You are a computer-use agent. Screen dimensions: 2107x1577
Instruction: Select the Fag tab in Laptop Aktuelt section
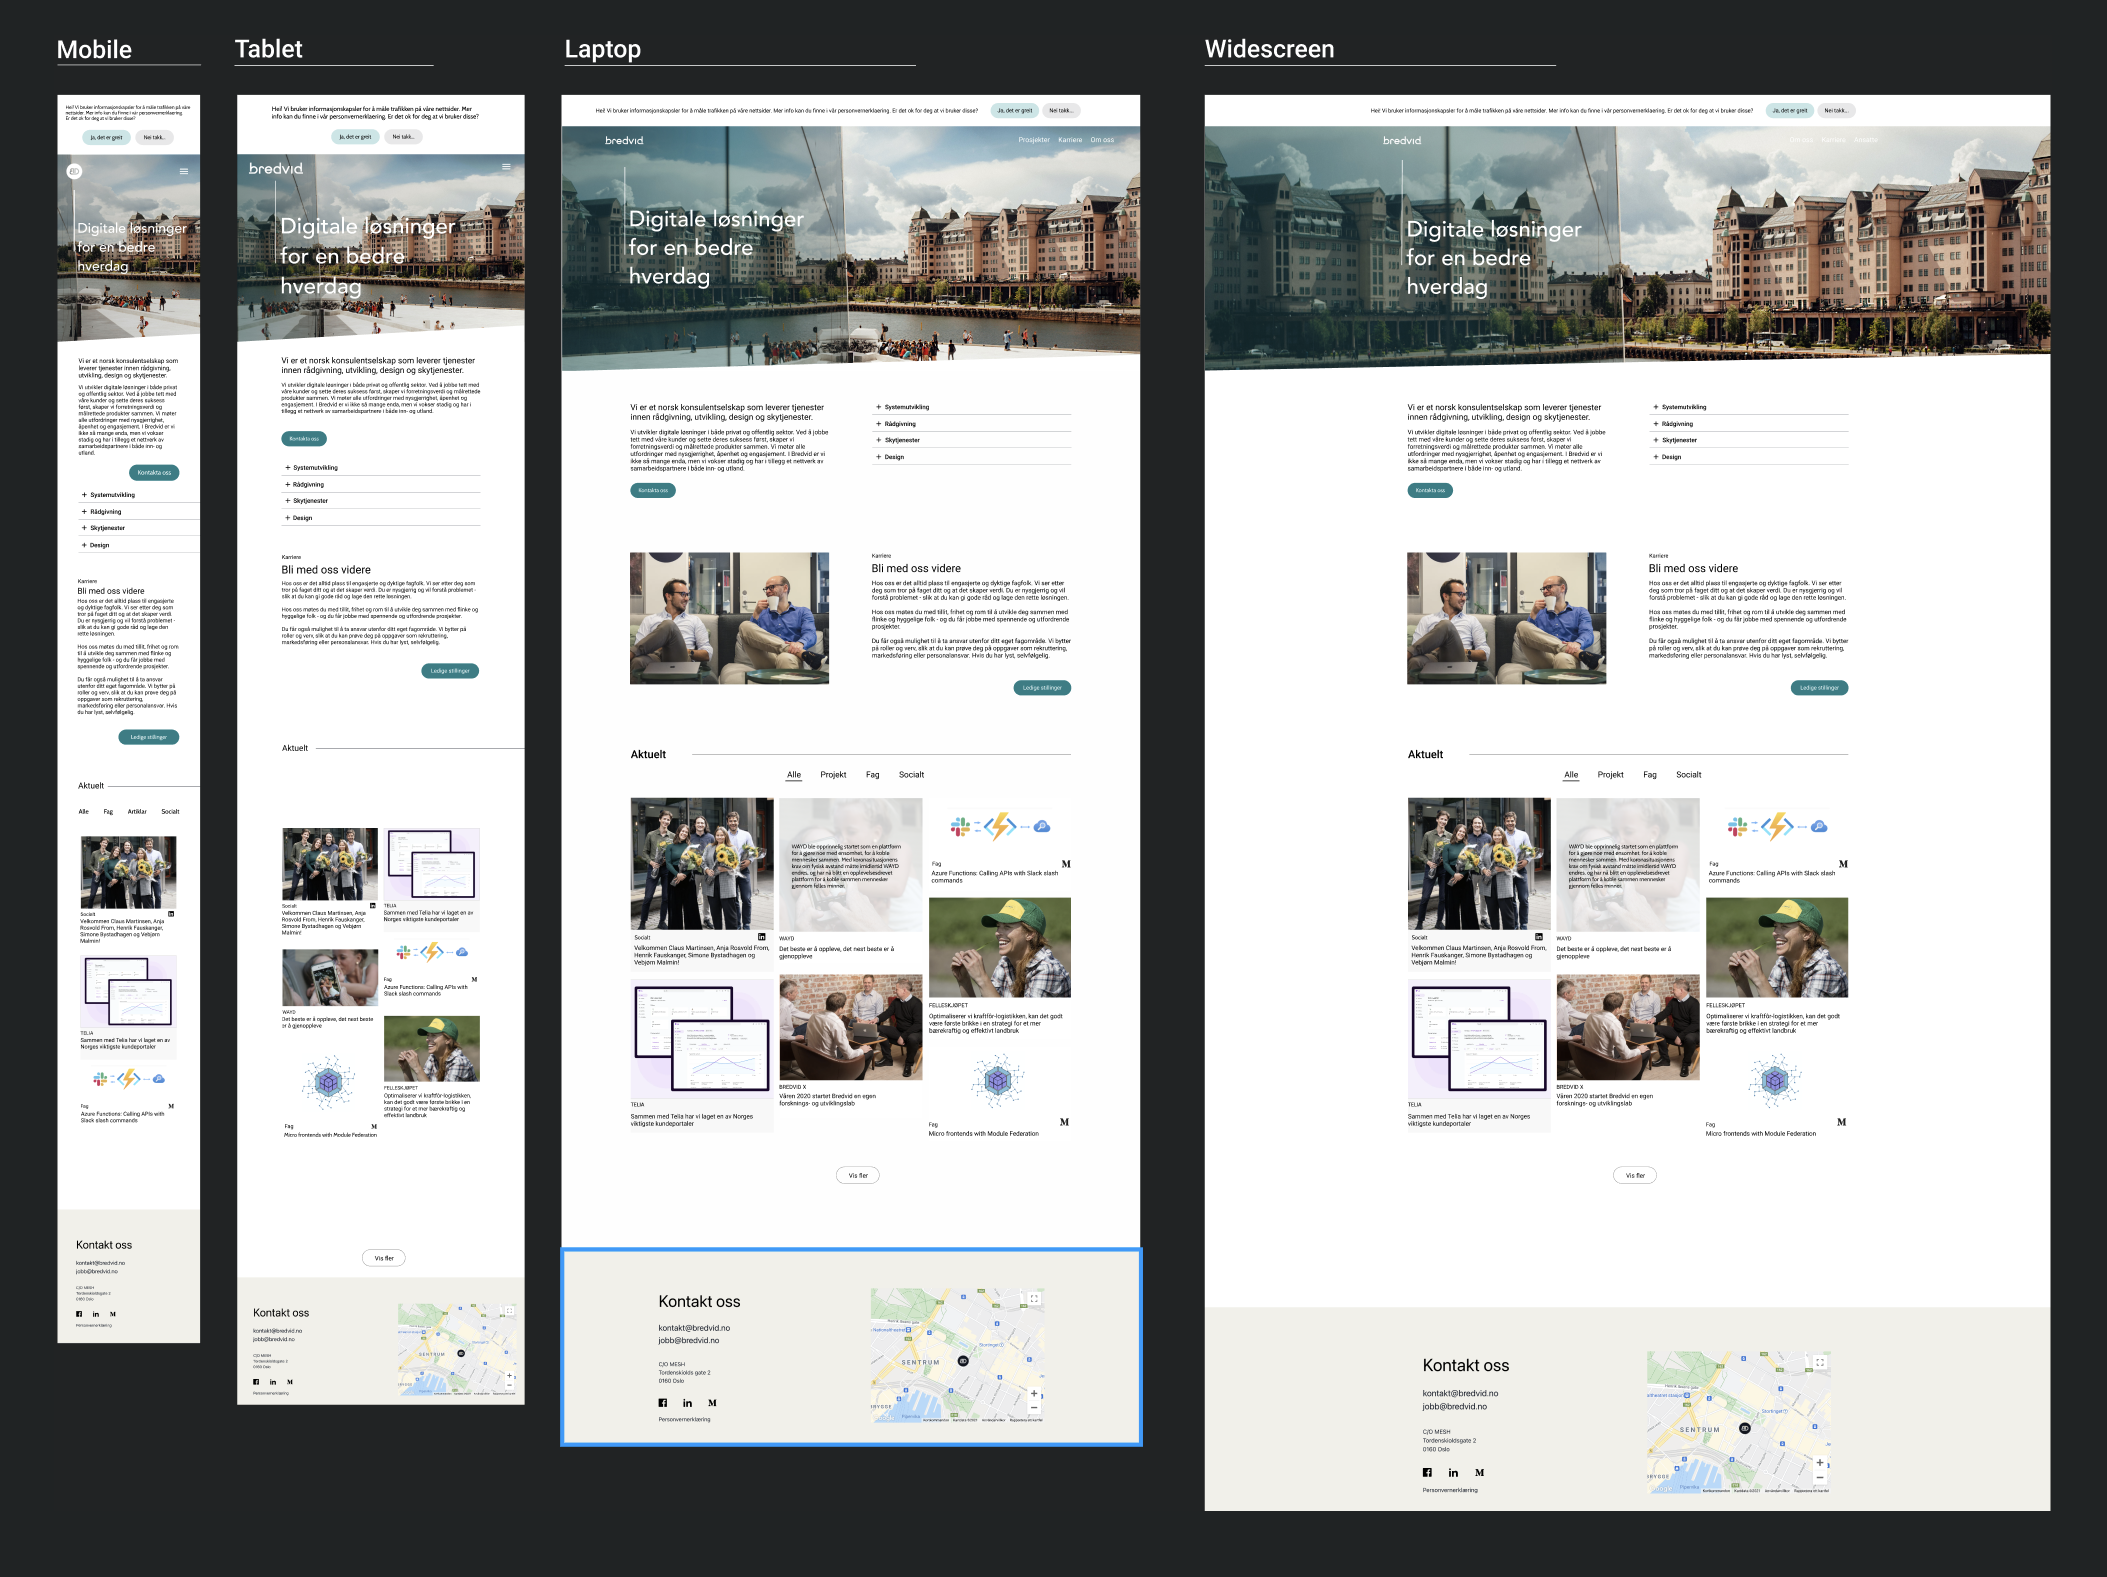tap(873, 775)
